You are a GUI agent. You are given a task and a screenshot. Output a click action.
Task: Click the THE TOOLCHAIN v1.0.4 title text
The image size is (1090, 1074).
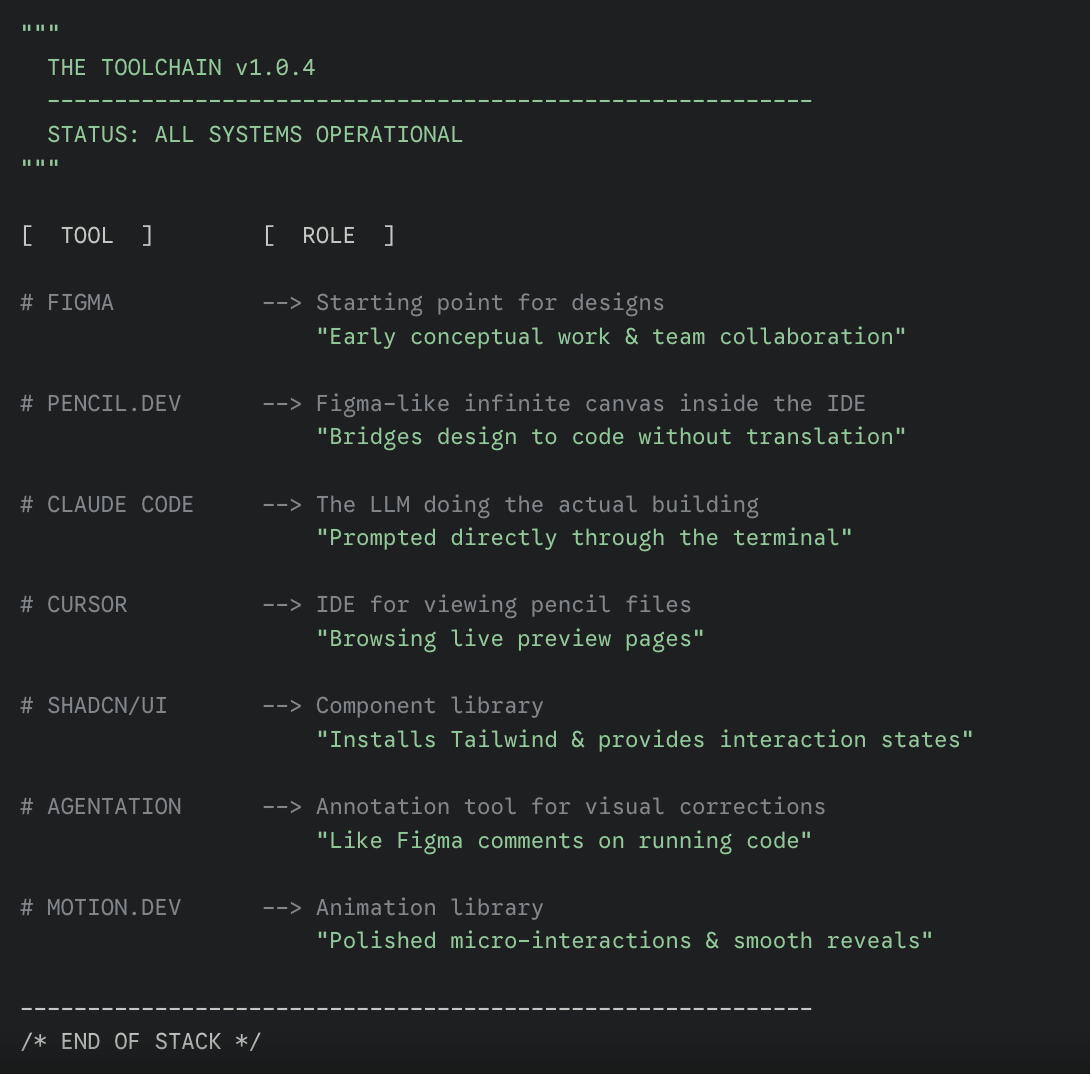coord(181,68)
